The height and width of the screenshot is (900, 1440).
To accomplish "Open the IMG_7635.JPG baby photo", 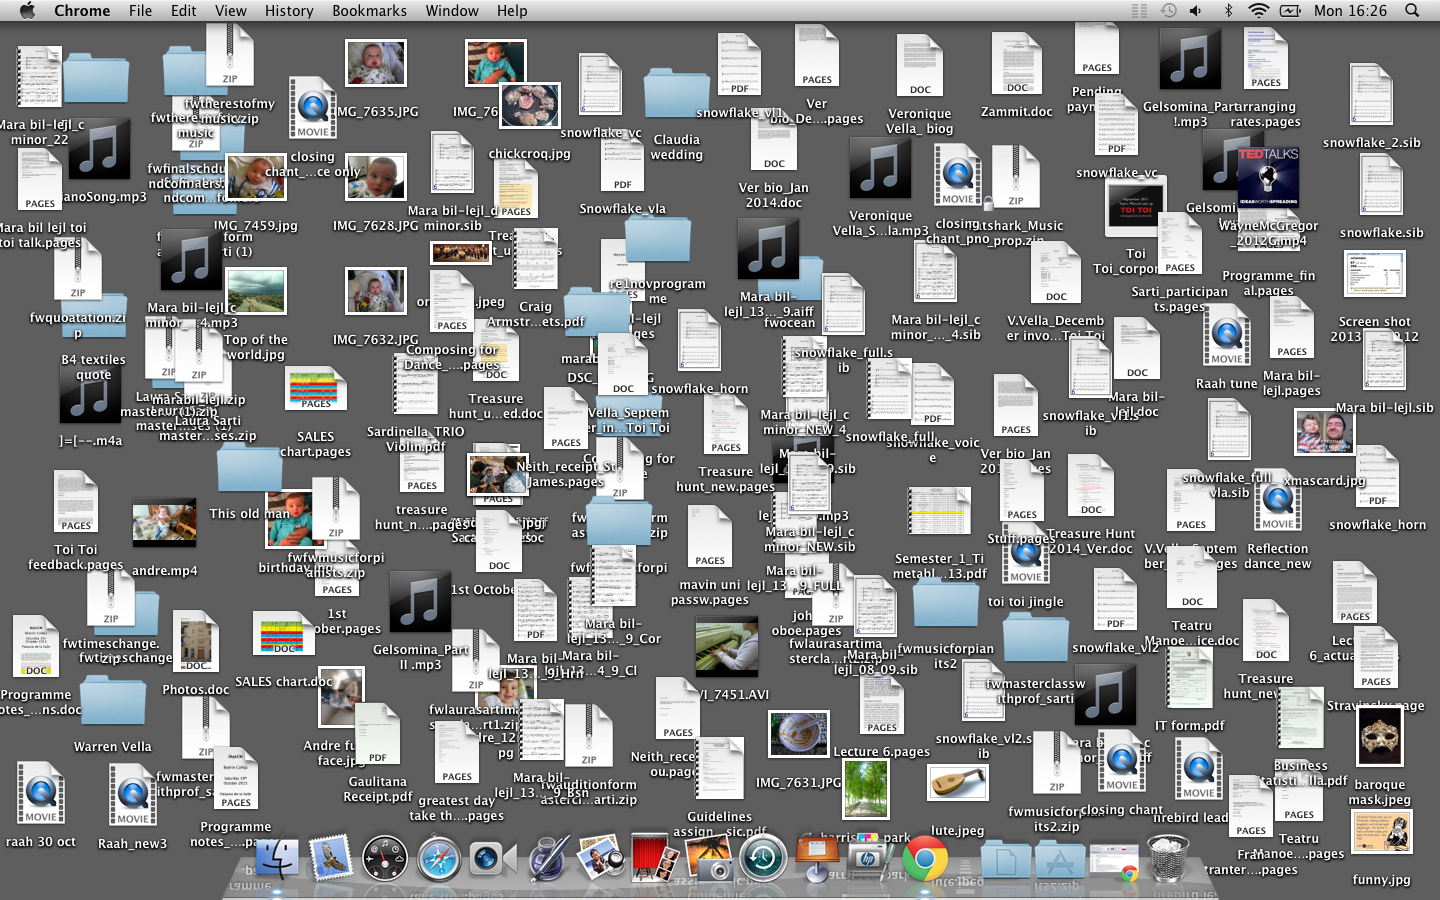I will point(375,62).
